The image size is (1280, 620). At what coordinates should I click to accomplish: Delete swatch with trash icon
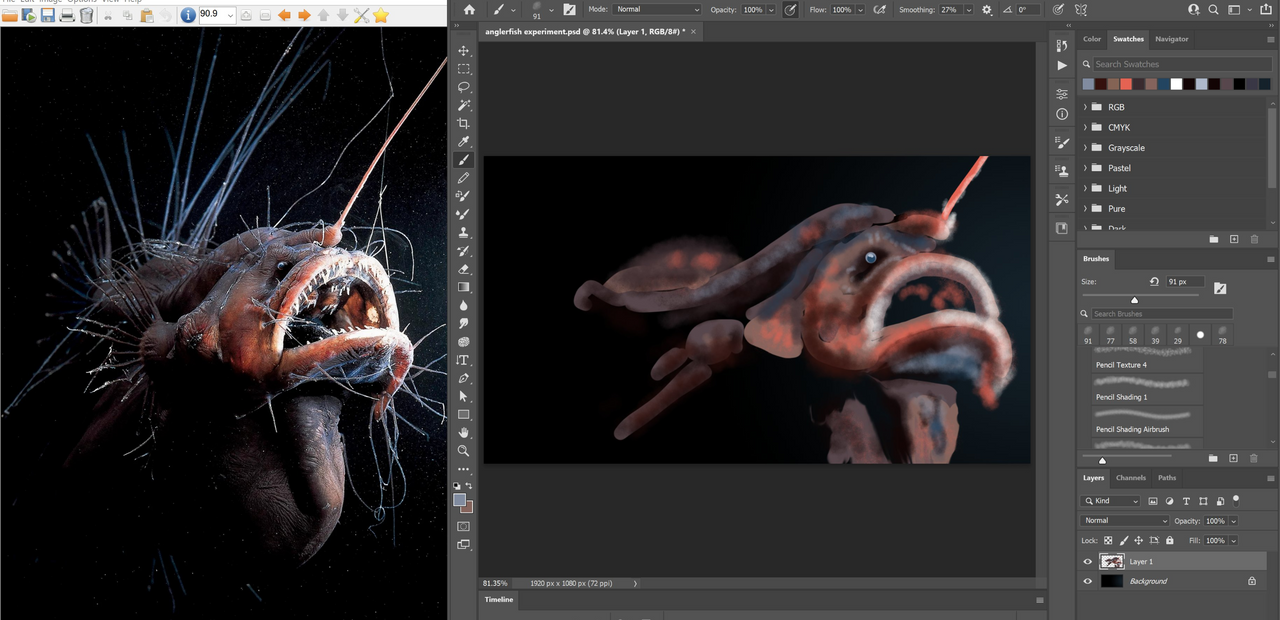1254,239
